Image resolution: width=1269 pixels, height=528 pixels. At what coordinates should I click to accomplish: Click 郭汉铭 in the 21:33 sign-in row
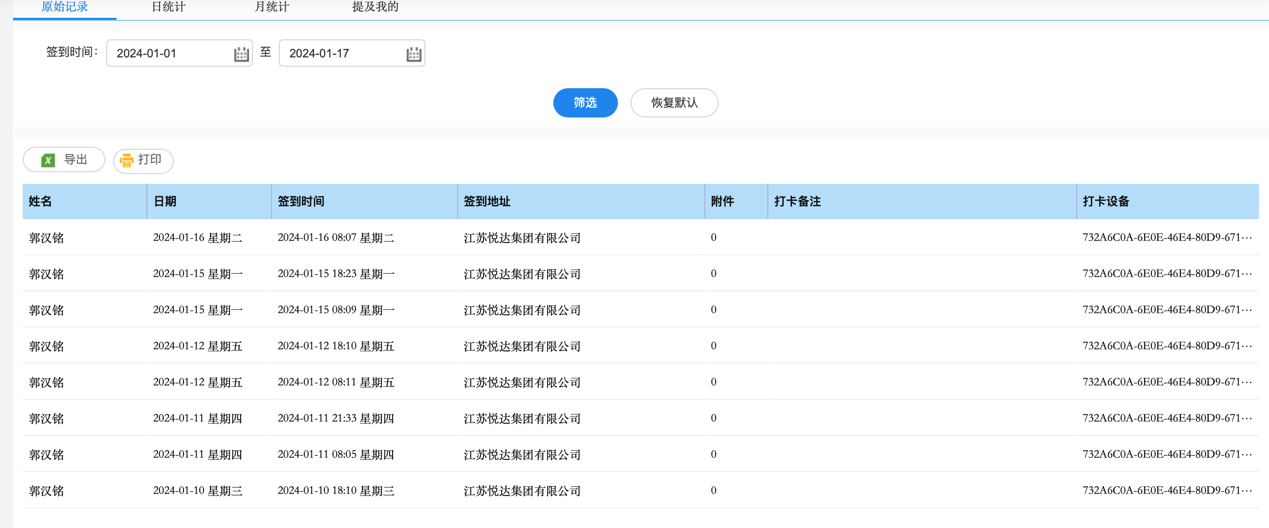point(47,418)
